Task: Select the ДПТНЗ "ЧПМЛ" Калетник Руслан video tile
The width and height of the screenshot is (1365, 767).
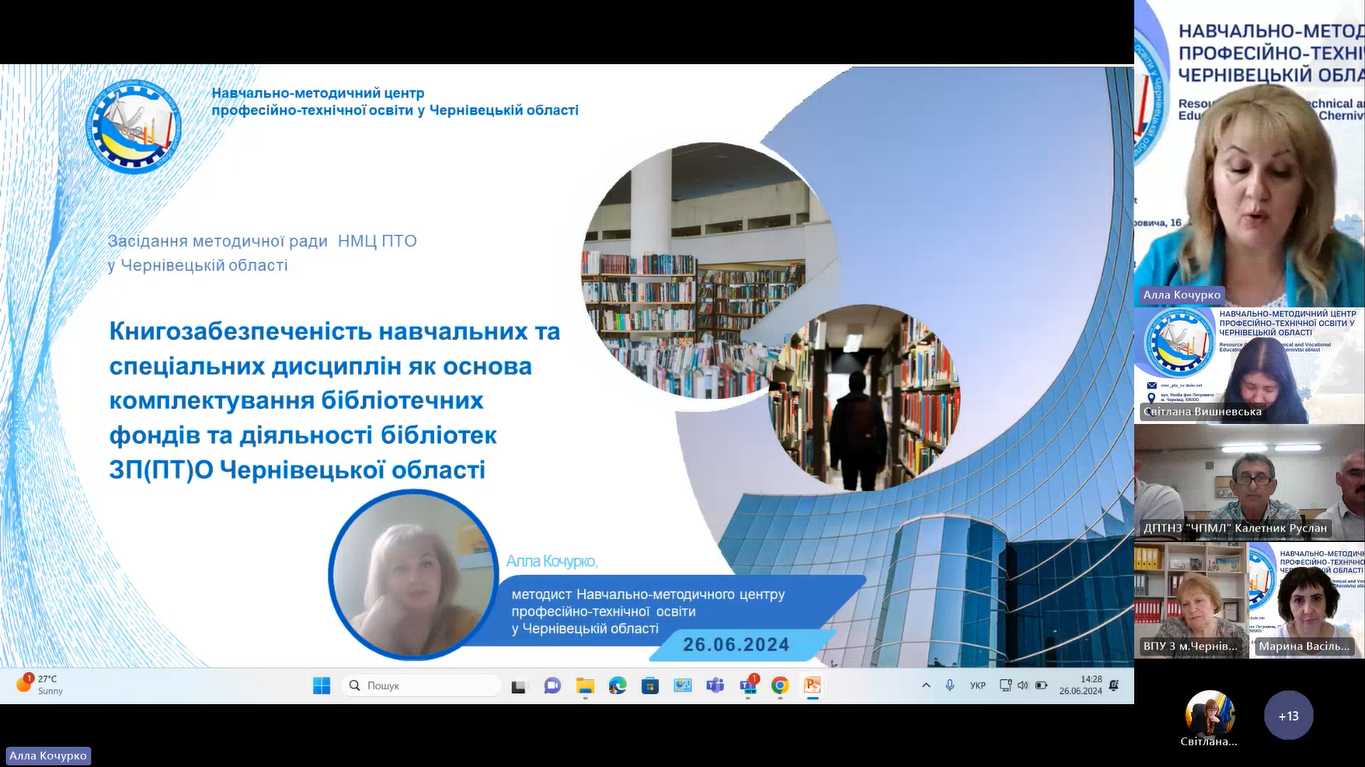Action: point(1249,482)
